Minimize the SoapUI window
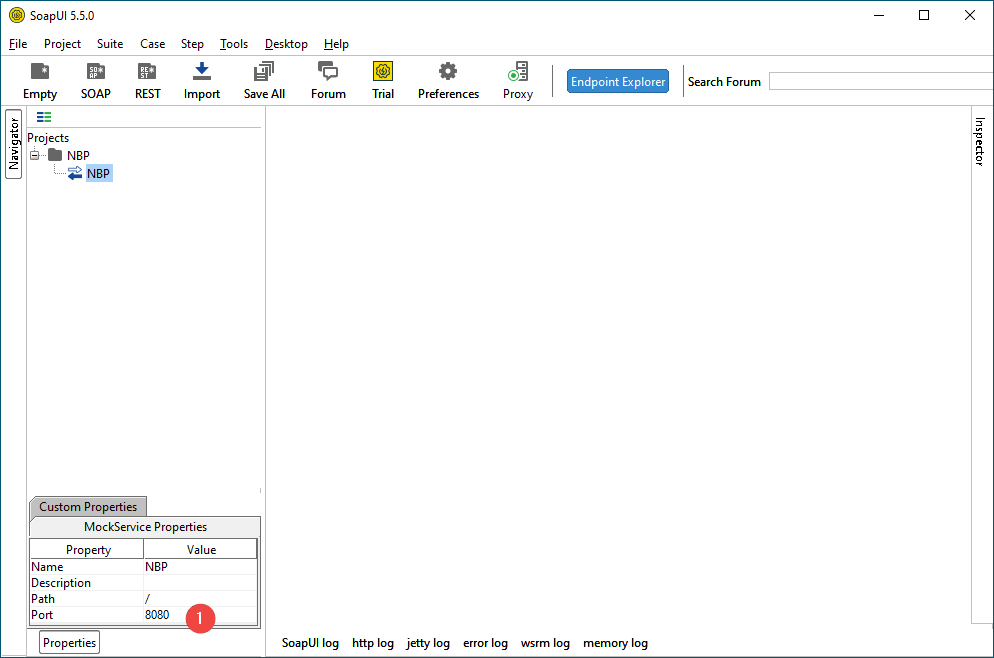This screenshot has height=658, width=994. 879,15
